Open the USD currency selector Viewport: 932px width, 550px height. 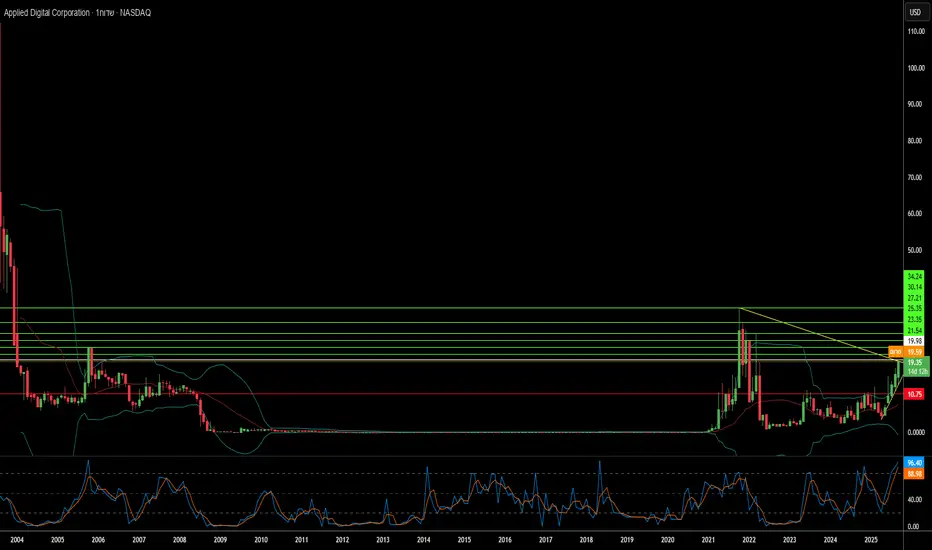pos(916,12)
